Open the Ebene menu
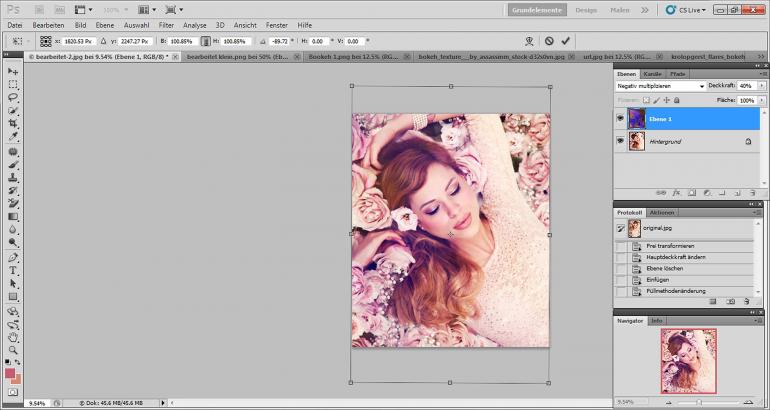Viewport: 770px width, 410px height. (x=105, y=25)
